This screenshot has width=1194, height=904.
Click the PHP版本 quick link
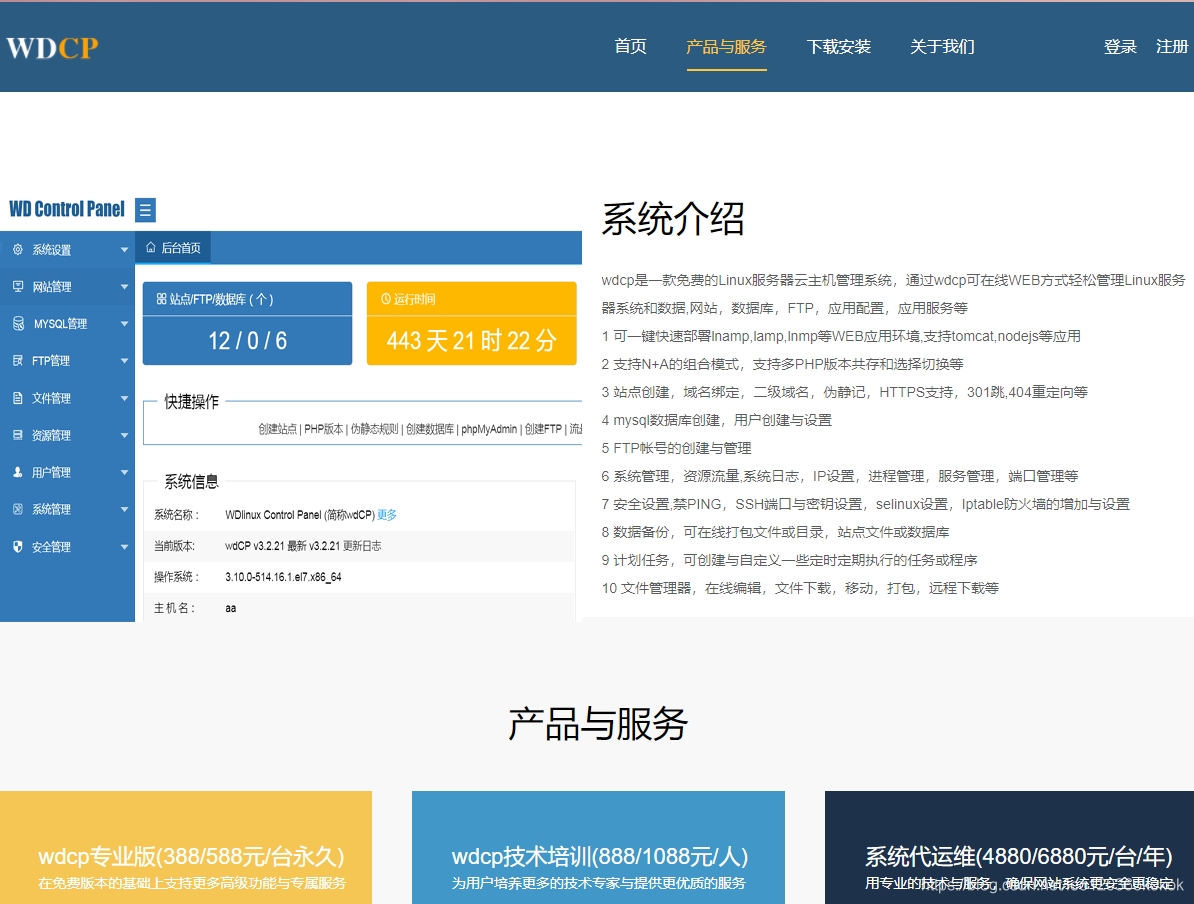pyautogui.click(x=324, y=429)
